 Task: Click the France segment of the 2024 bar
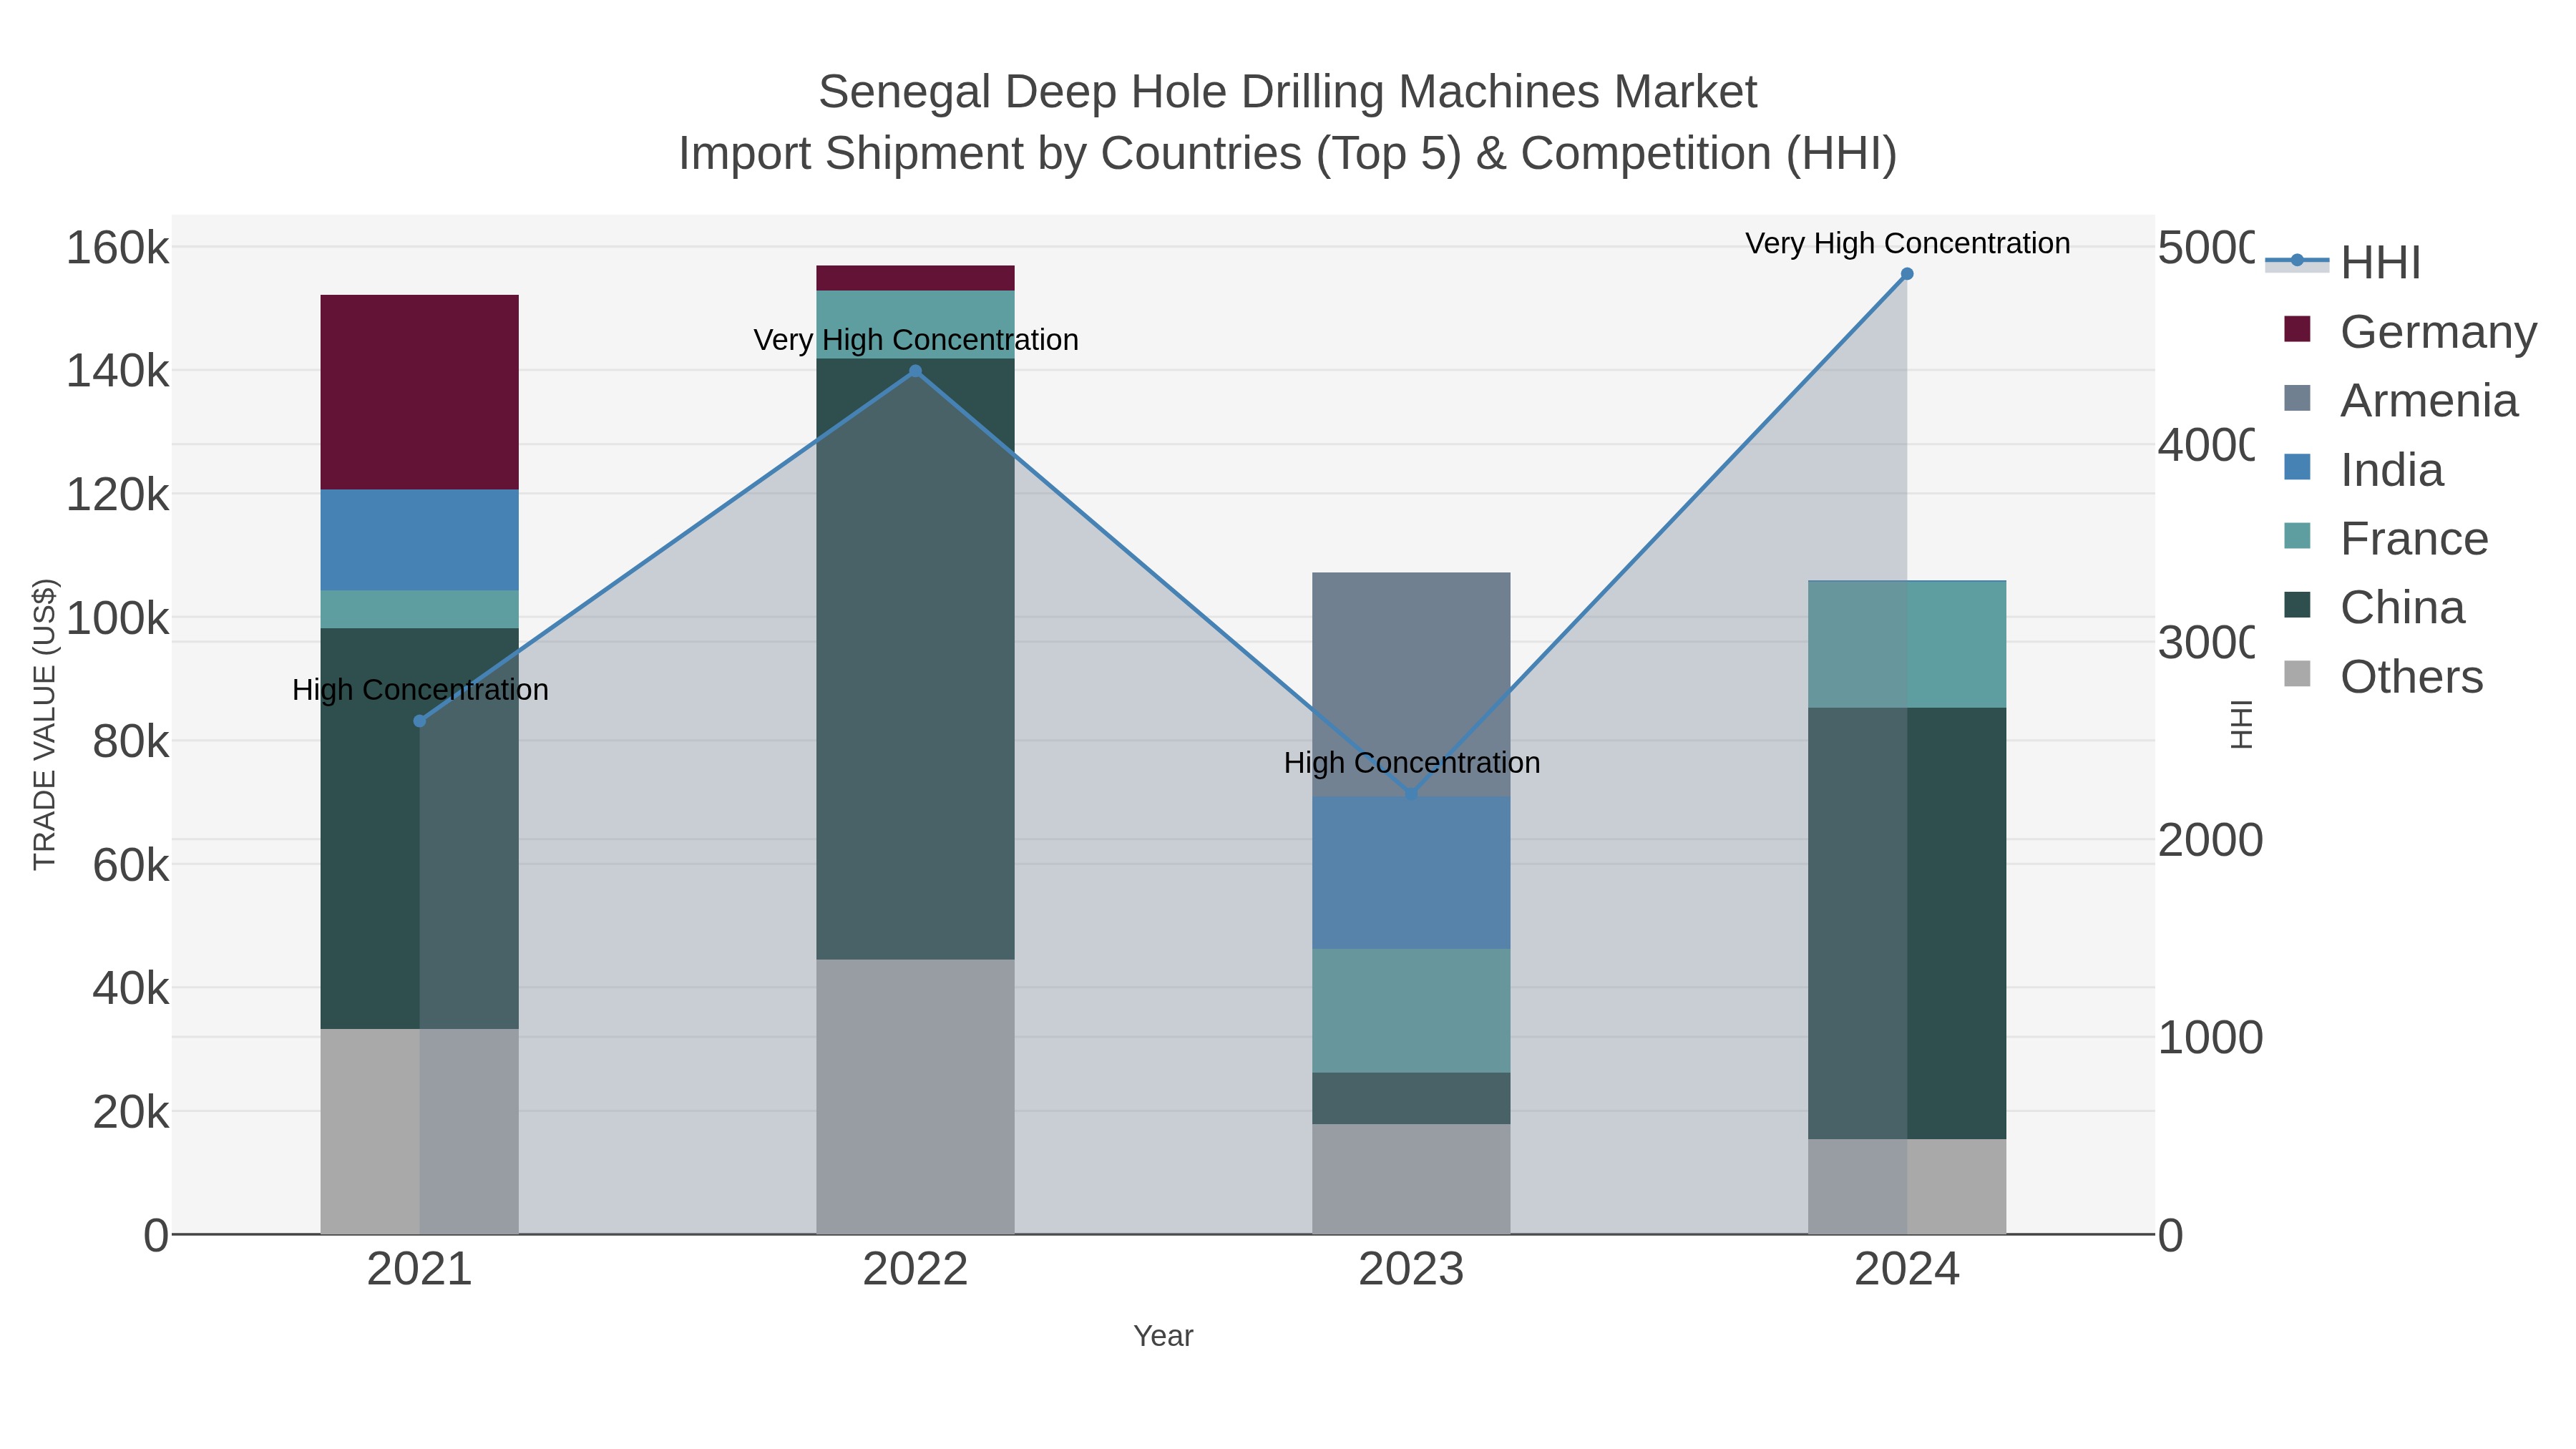point(1907,645)
